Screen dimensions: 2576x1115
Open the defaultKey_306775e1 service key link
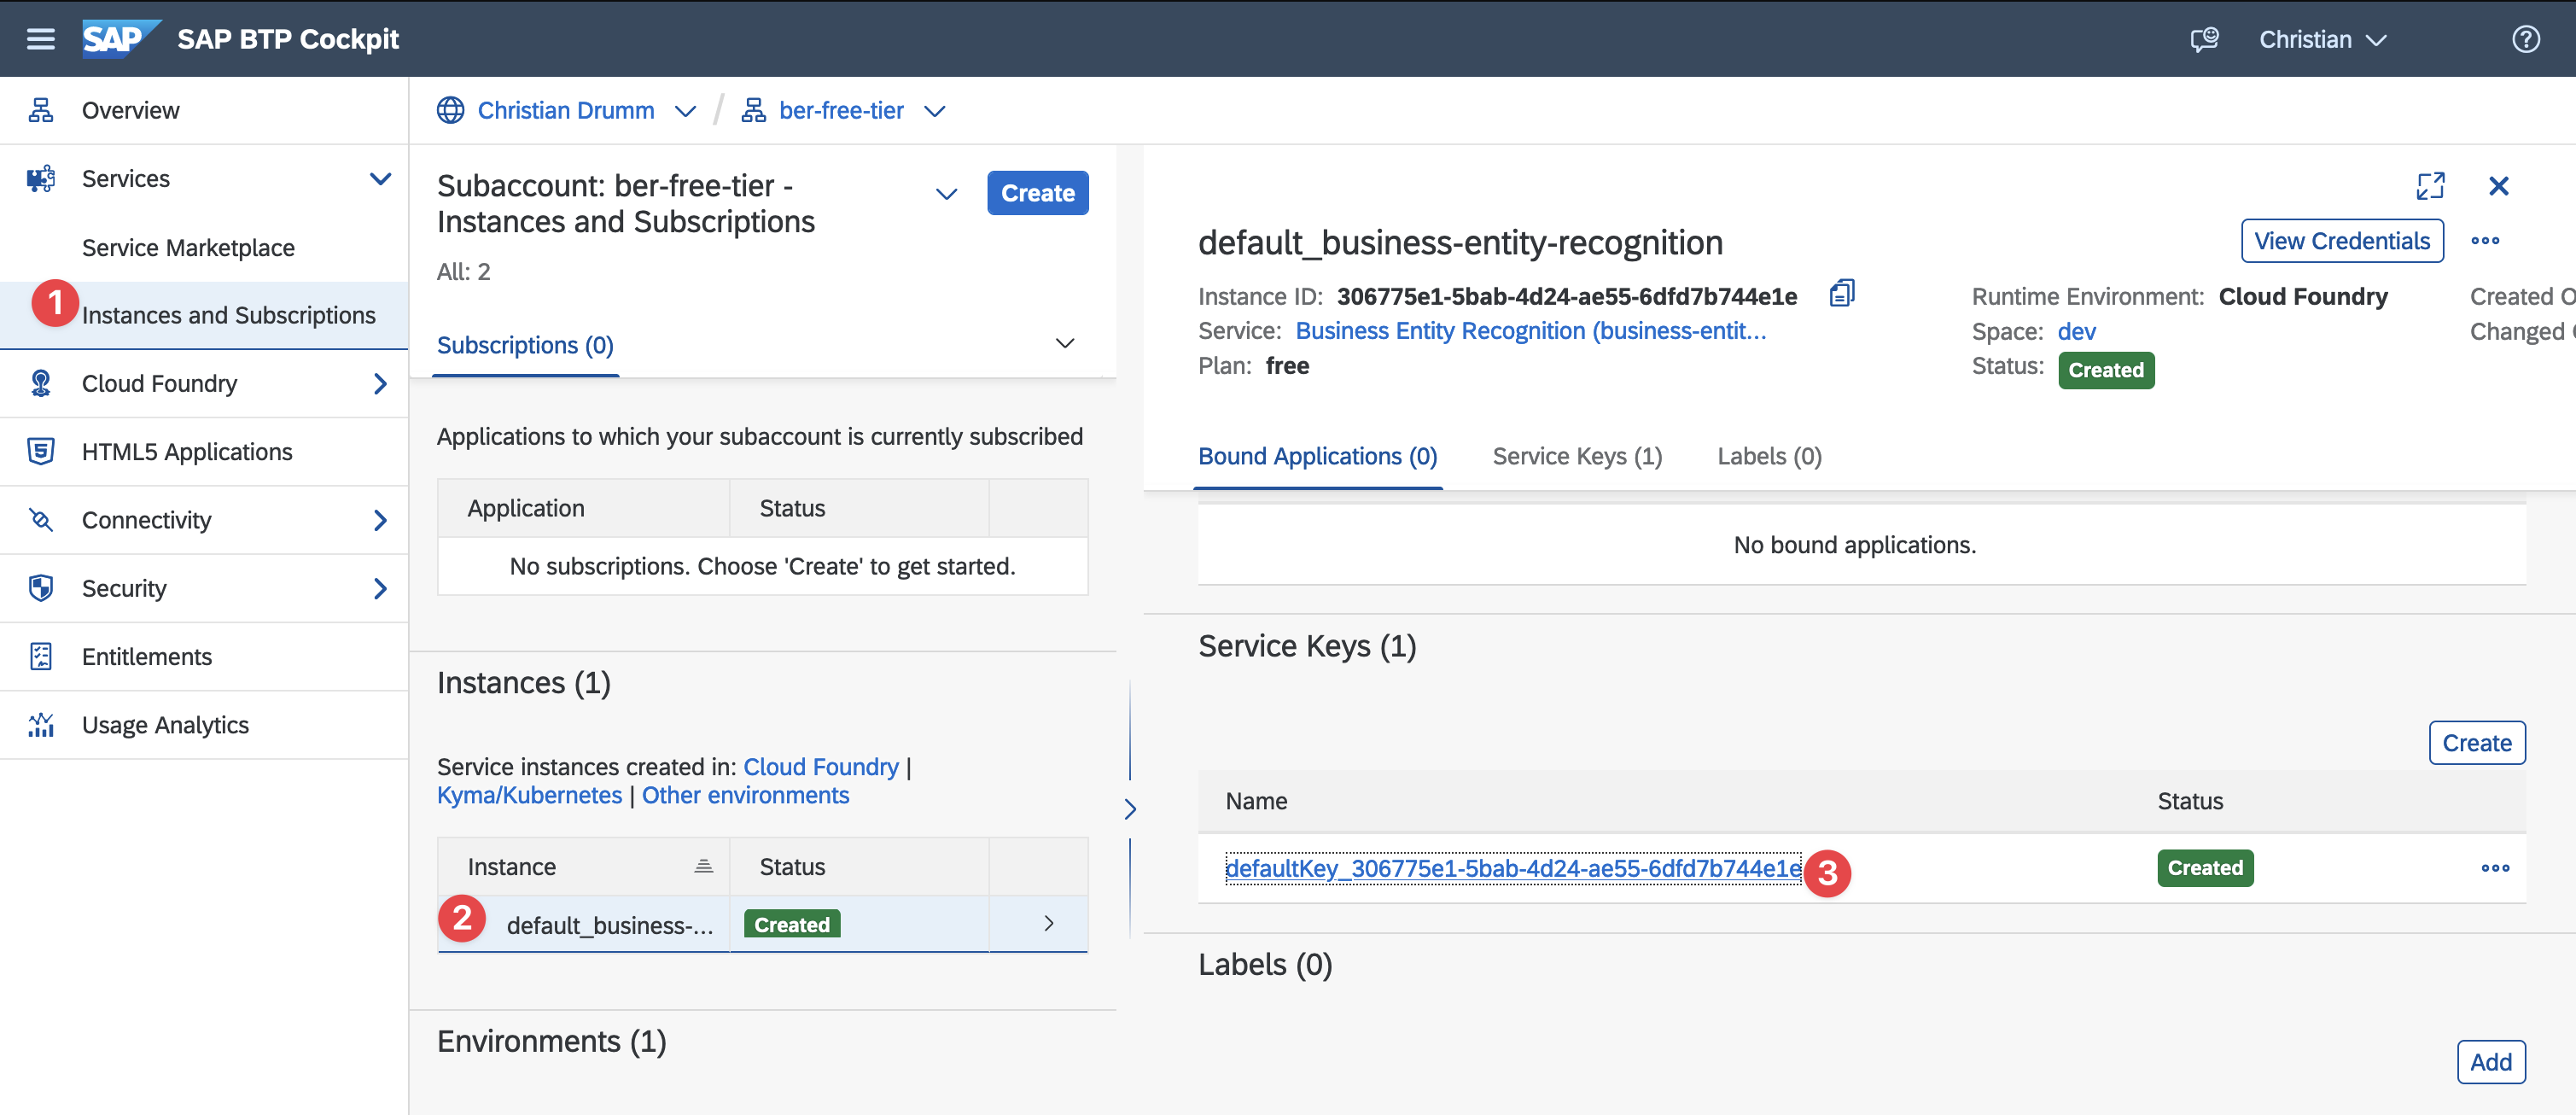click(x=1513, y=868)
